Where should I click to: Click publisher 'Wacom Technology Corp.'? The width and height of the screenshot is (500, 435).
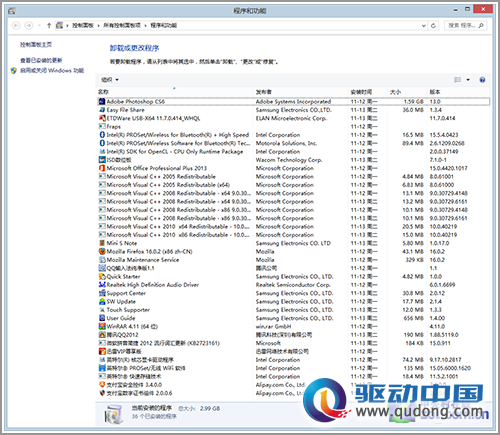coord(289,160)
